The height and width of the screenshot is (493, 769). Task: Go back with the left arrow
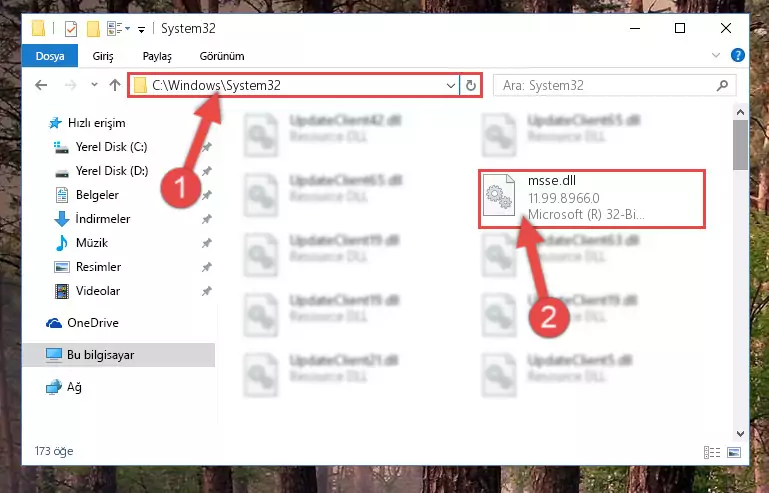(41, 85)
